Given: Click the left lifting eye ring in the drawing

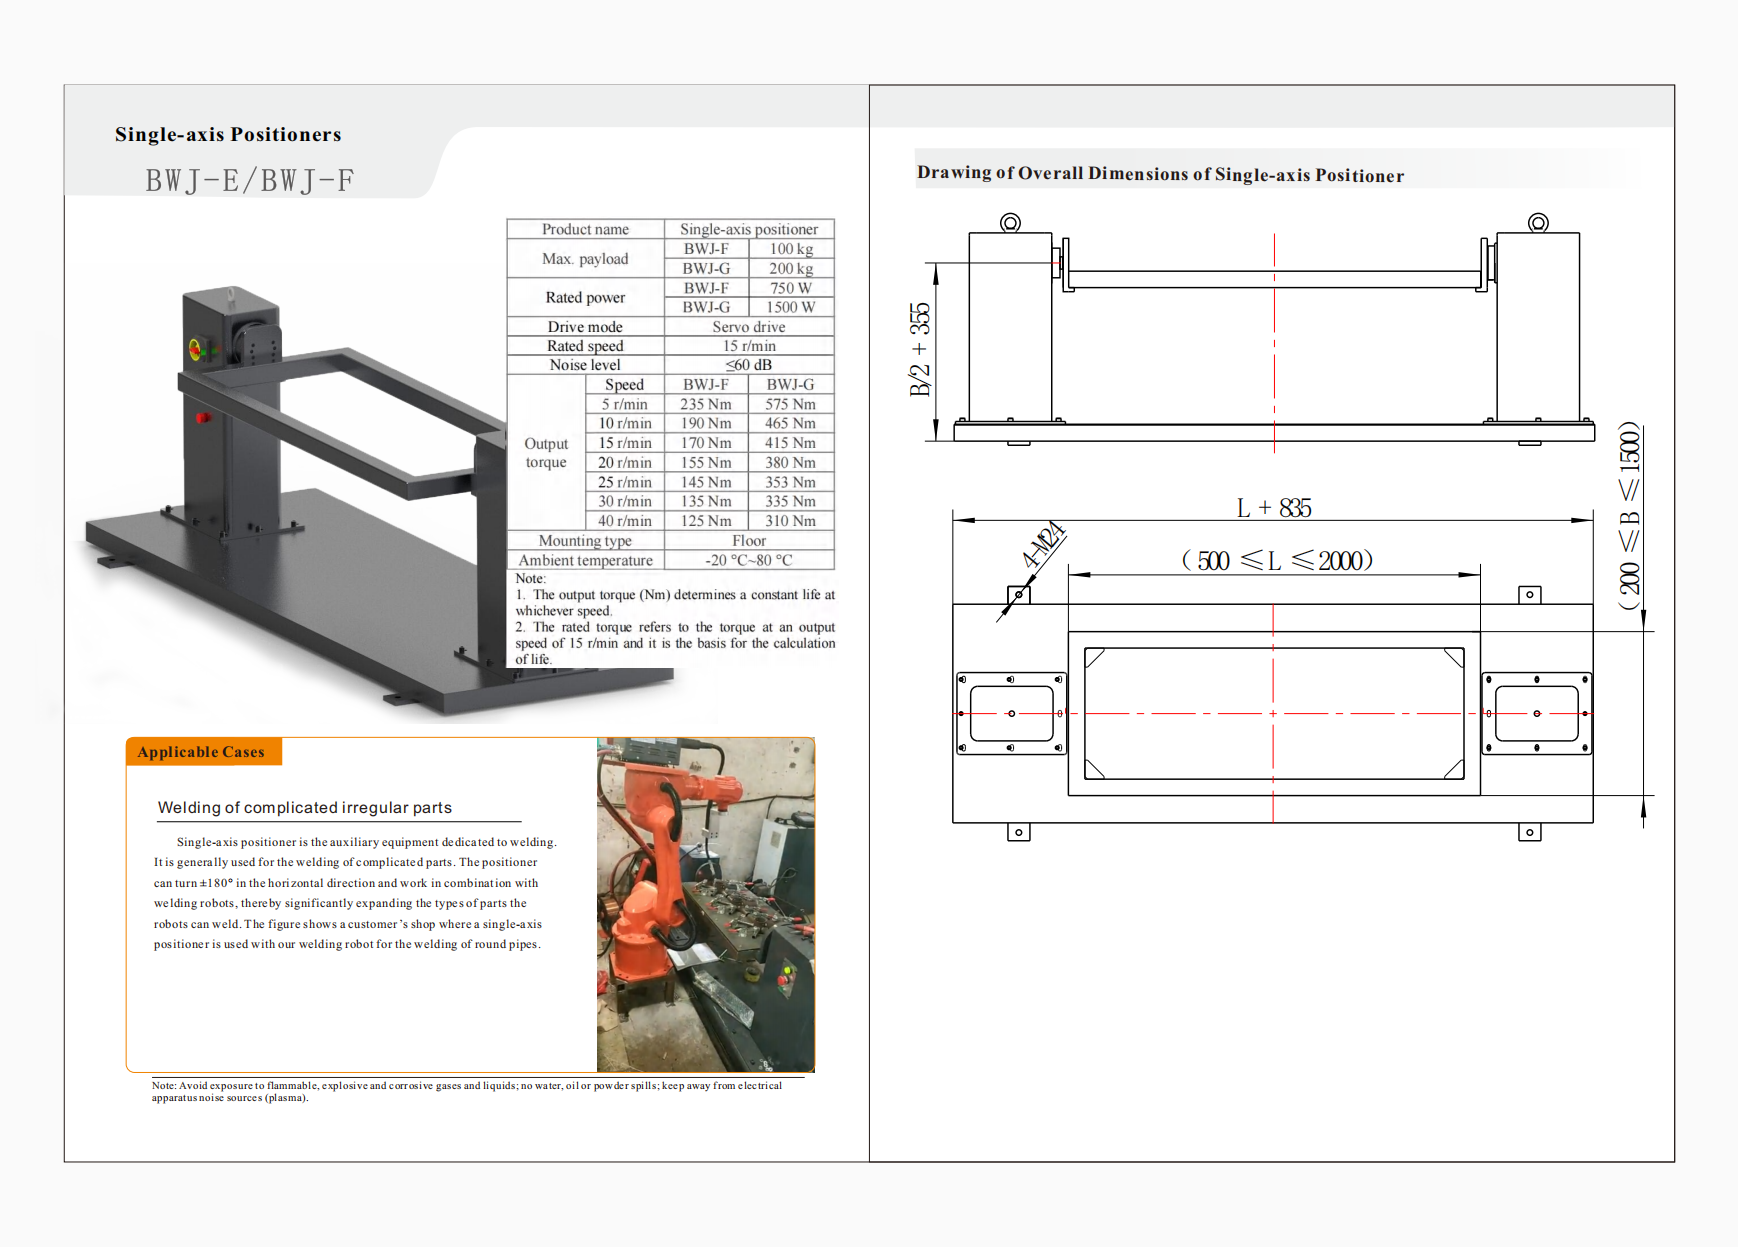Looking at the screenshot, I should 1010,222.
